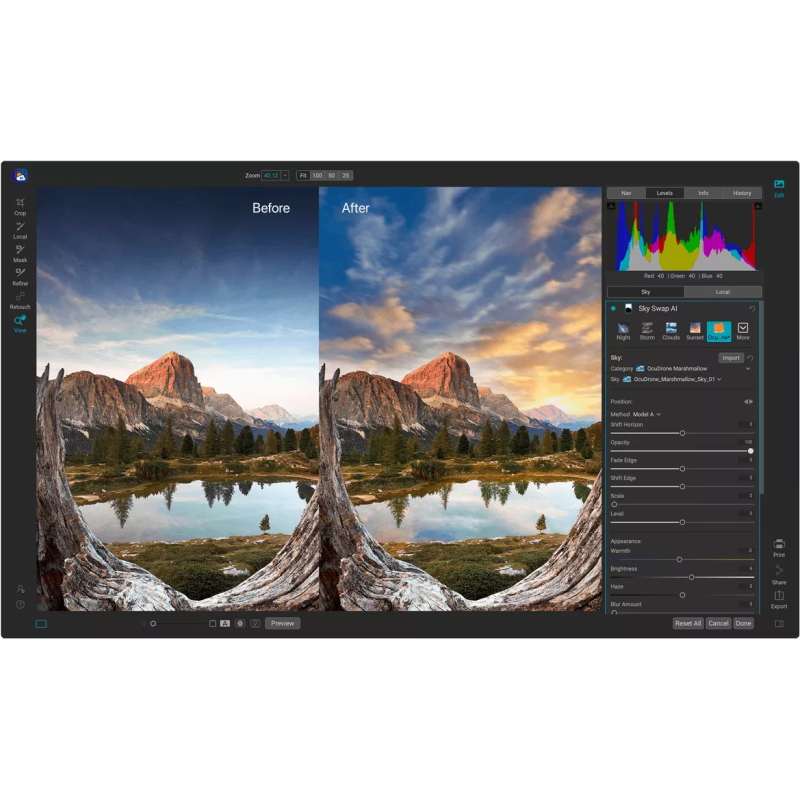Open the More sky presets dropdown
Viewport: 800px width, 800px height.
[x=743, y=329]
